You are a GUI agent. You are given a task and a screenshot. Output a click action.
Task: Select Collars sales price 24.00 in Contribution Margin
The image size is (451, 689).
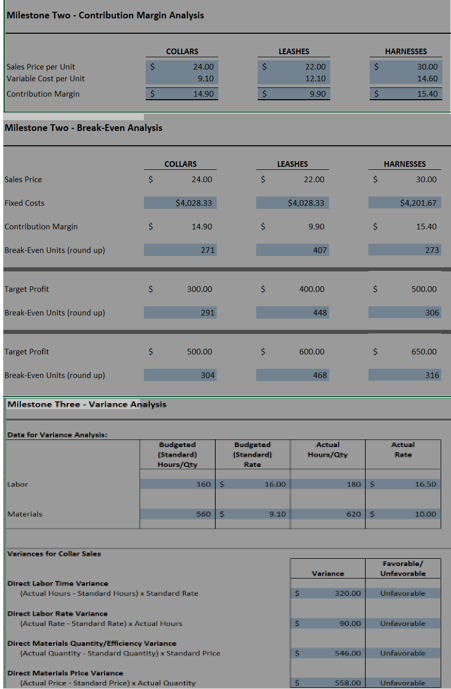pyautogui.click(x=182, y=67)
